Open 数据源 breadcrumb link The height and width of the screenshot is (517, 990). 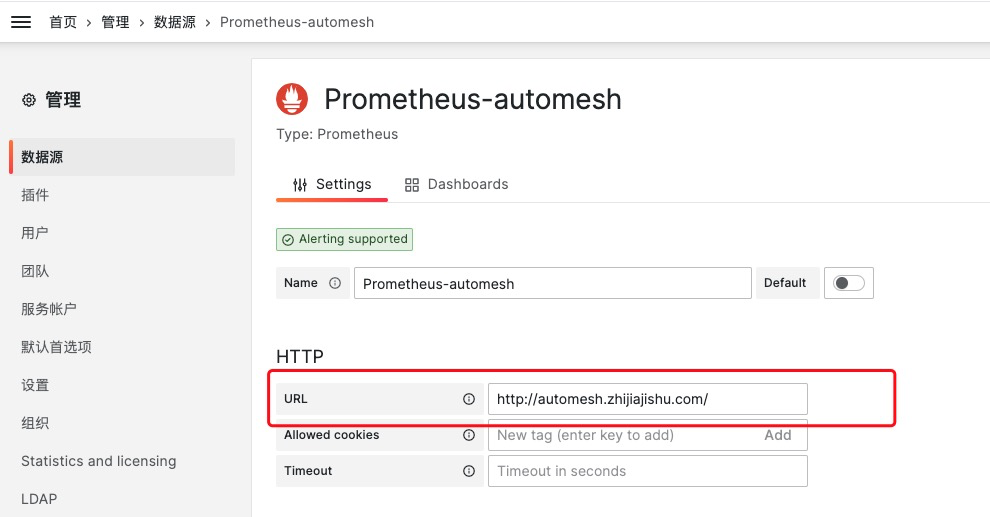pos(175,22)
